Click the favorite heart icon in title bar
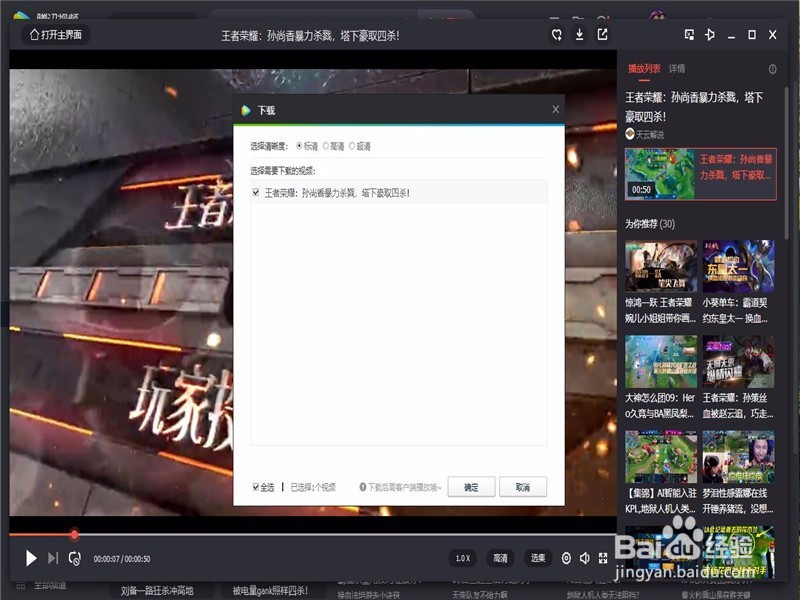Viewport: 800px width, 600px height. coord(557,35)
